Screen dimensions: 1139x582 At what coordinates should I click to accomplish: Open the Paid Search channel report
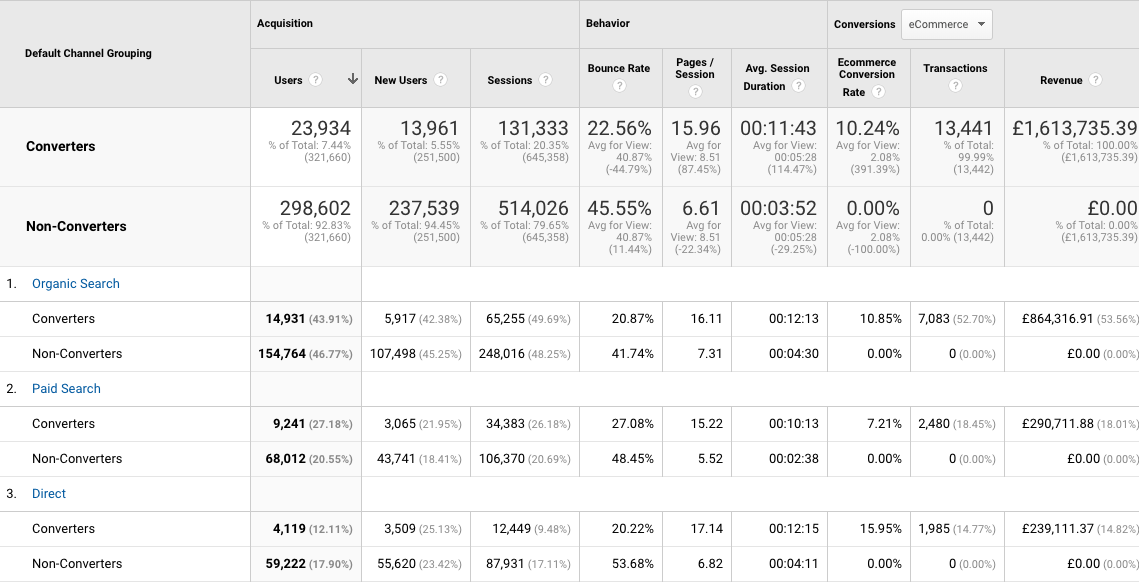tap(66, 388)
